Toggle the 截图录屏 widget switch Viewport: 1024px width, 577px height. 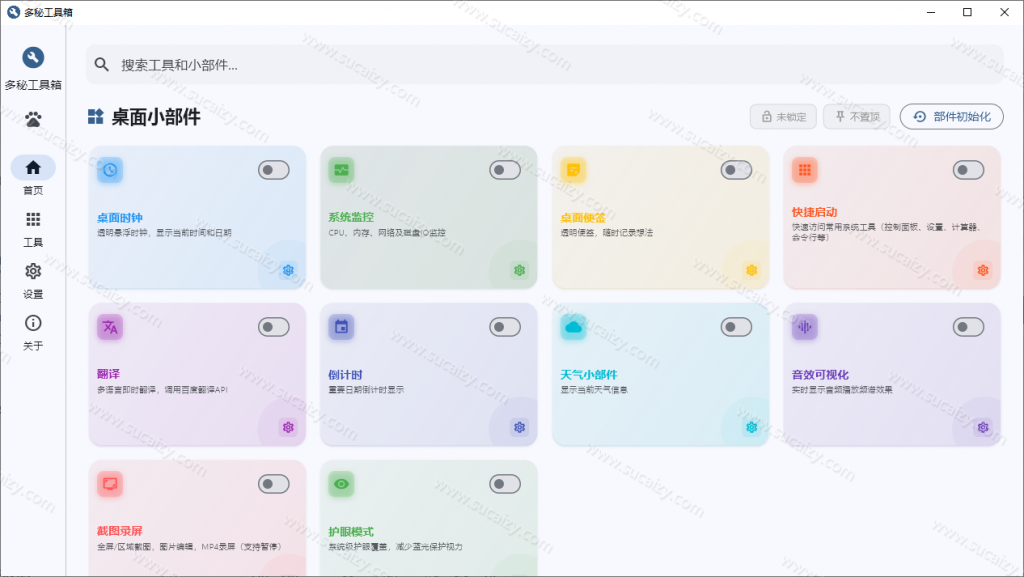coord(274,484)
